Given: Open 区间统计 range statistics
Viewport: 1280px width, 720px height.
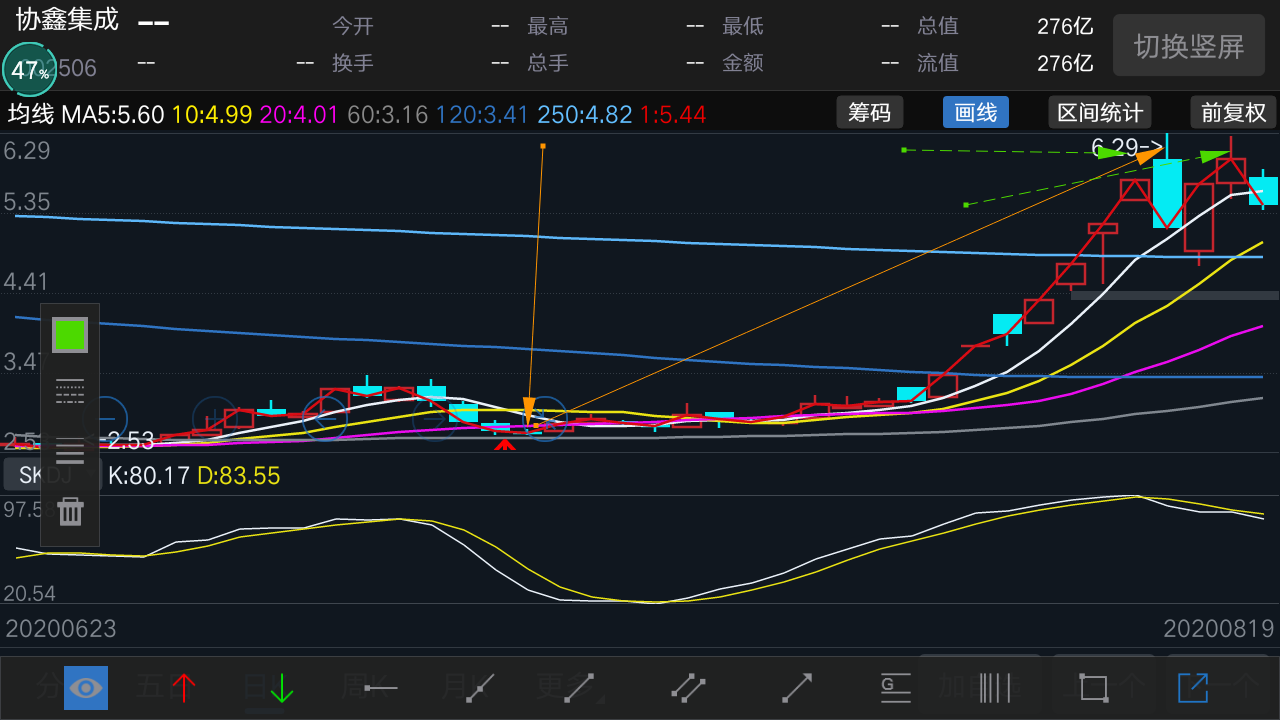Looking at the screenshot, I should tap(1100, 112).
